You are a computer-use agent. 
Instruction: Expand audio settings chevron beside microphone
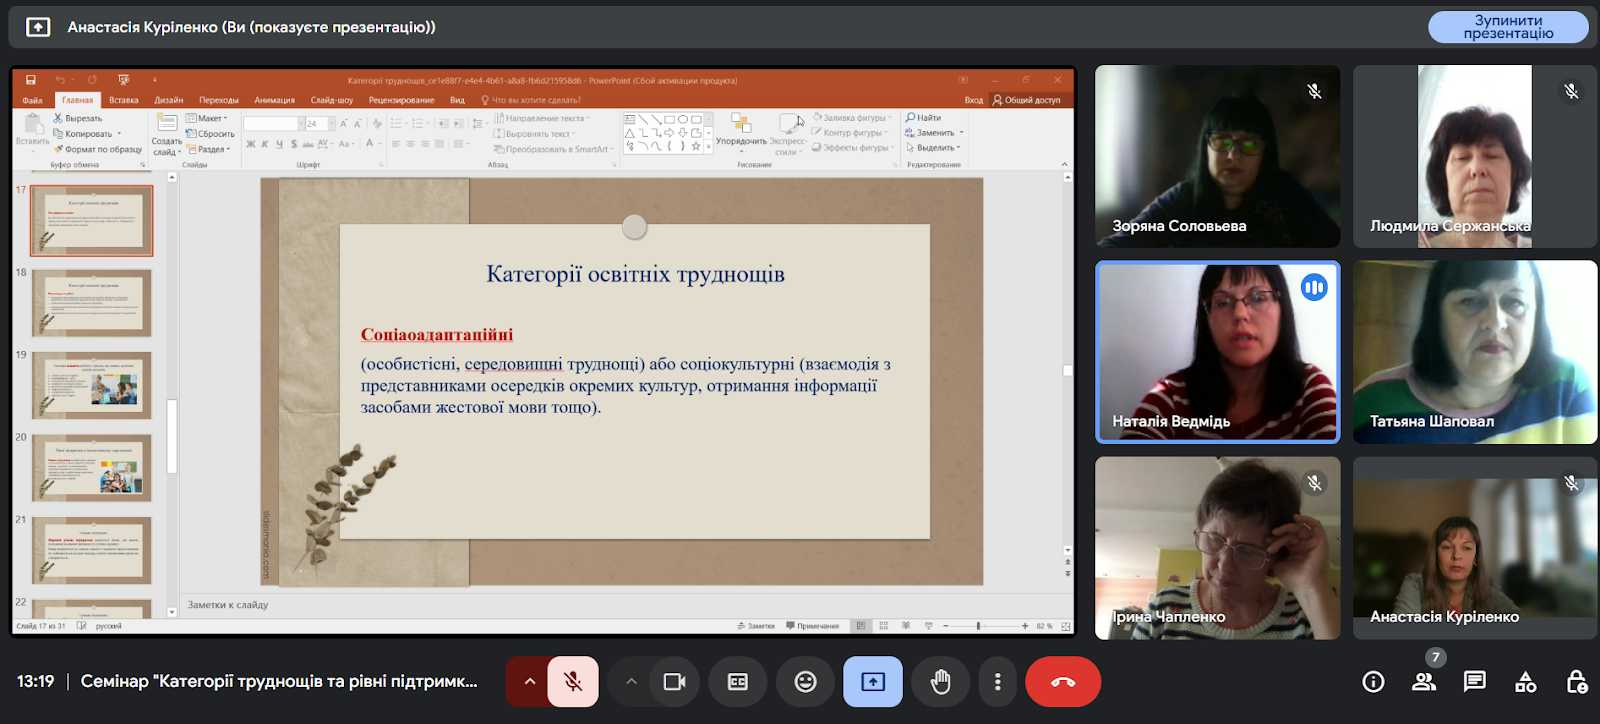tap(530, 682)
